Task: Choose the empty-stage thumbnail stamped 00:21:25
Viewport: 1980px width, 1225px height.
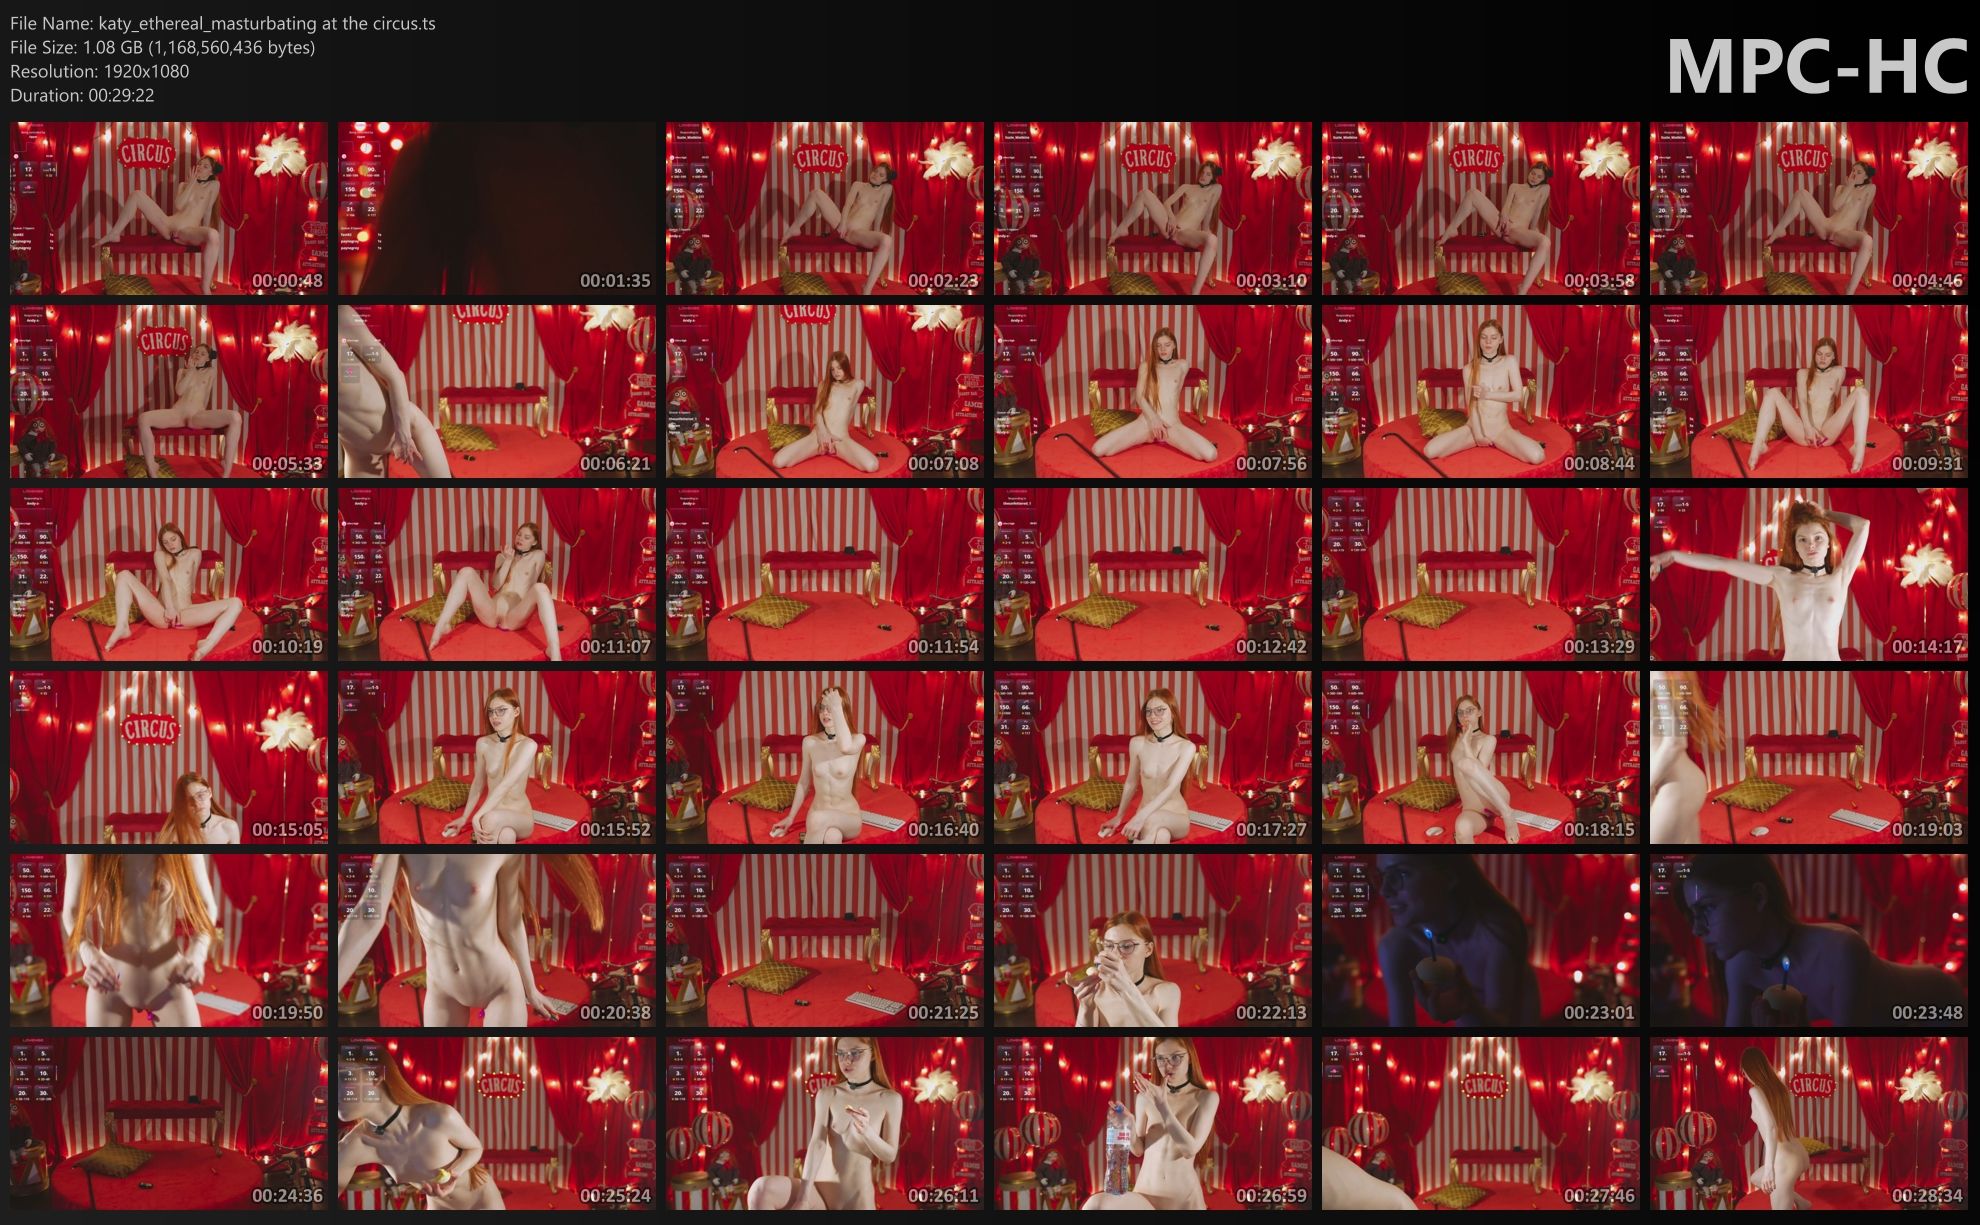Action: coord(825,941)
